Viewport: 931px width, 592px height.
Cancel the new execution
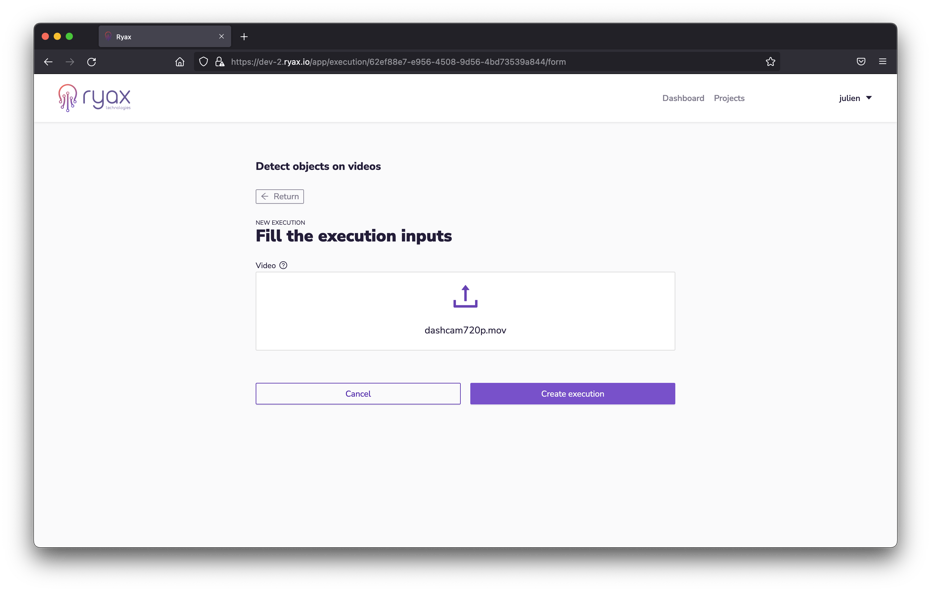click(358, 394)
